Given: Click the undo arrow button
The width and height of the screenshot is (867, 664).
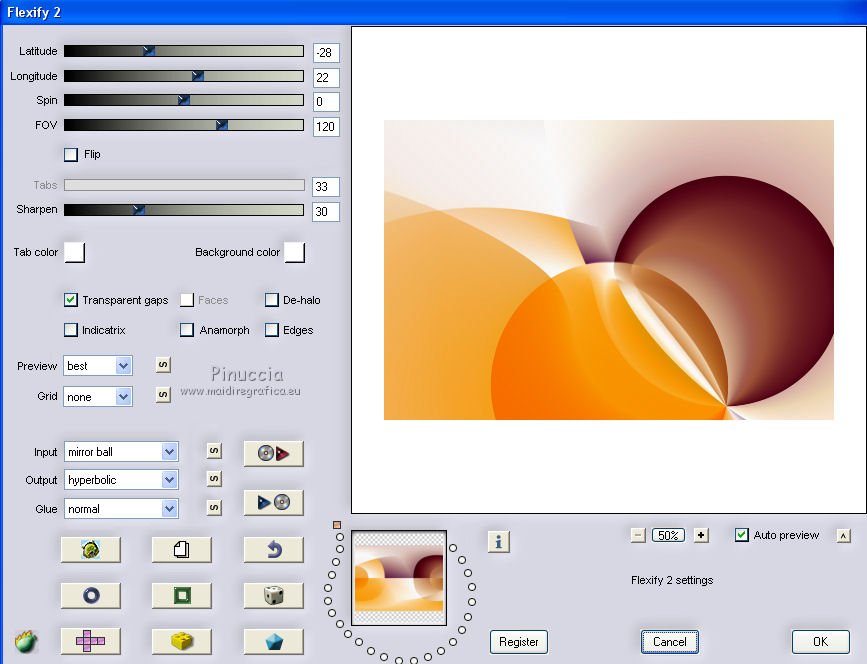Looking at the screenshot, I should click(273, 549).
